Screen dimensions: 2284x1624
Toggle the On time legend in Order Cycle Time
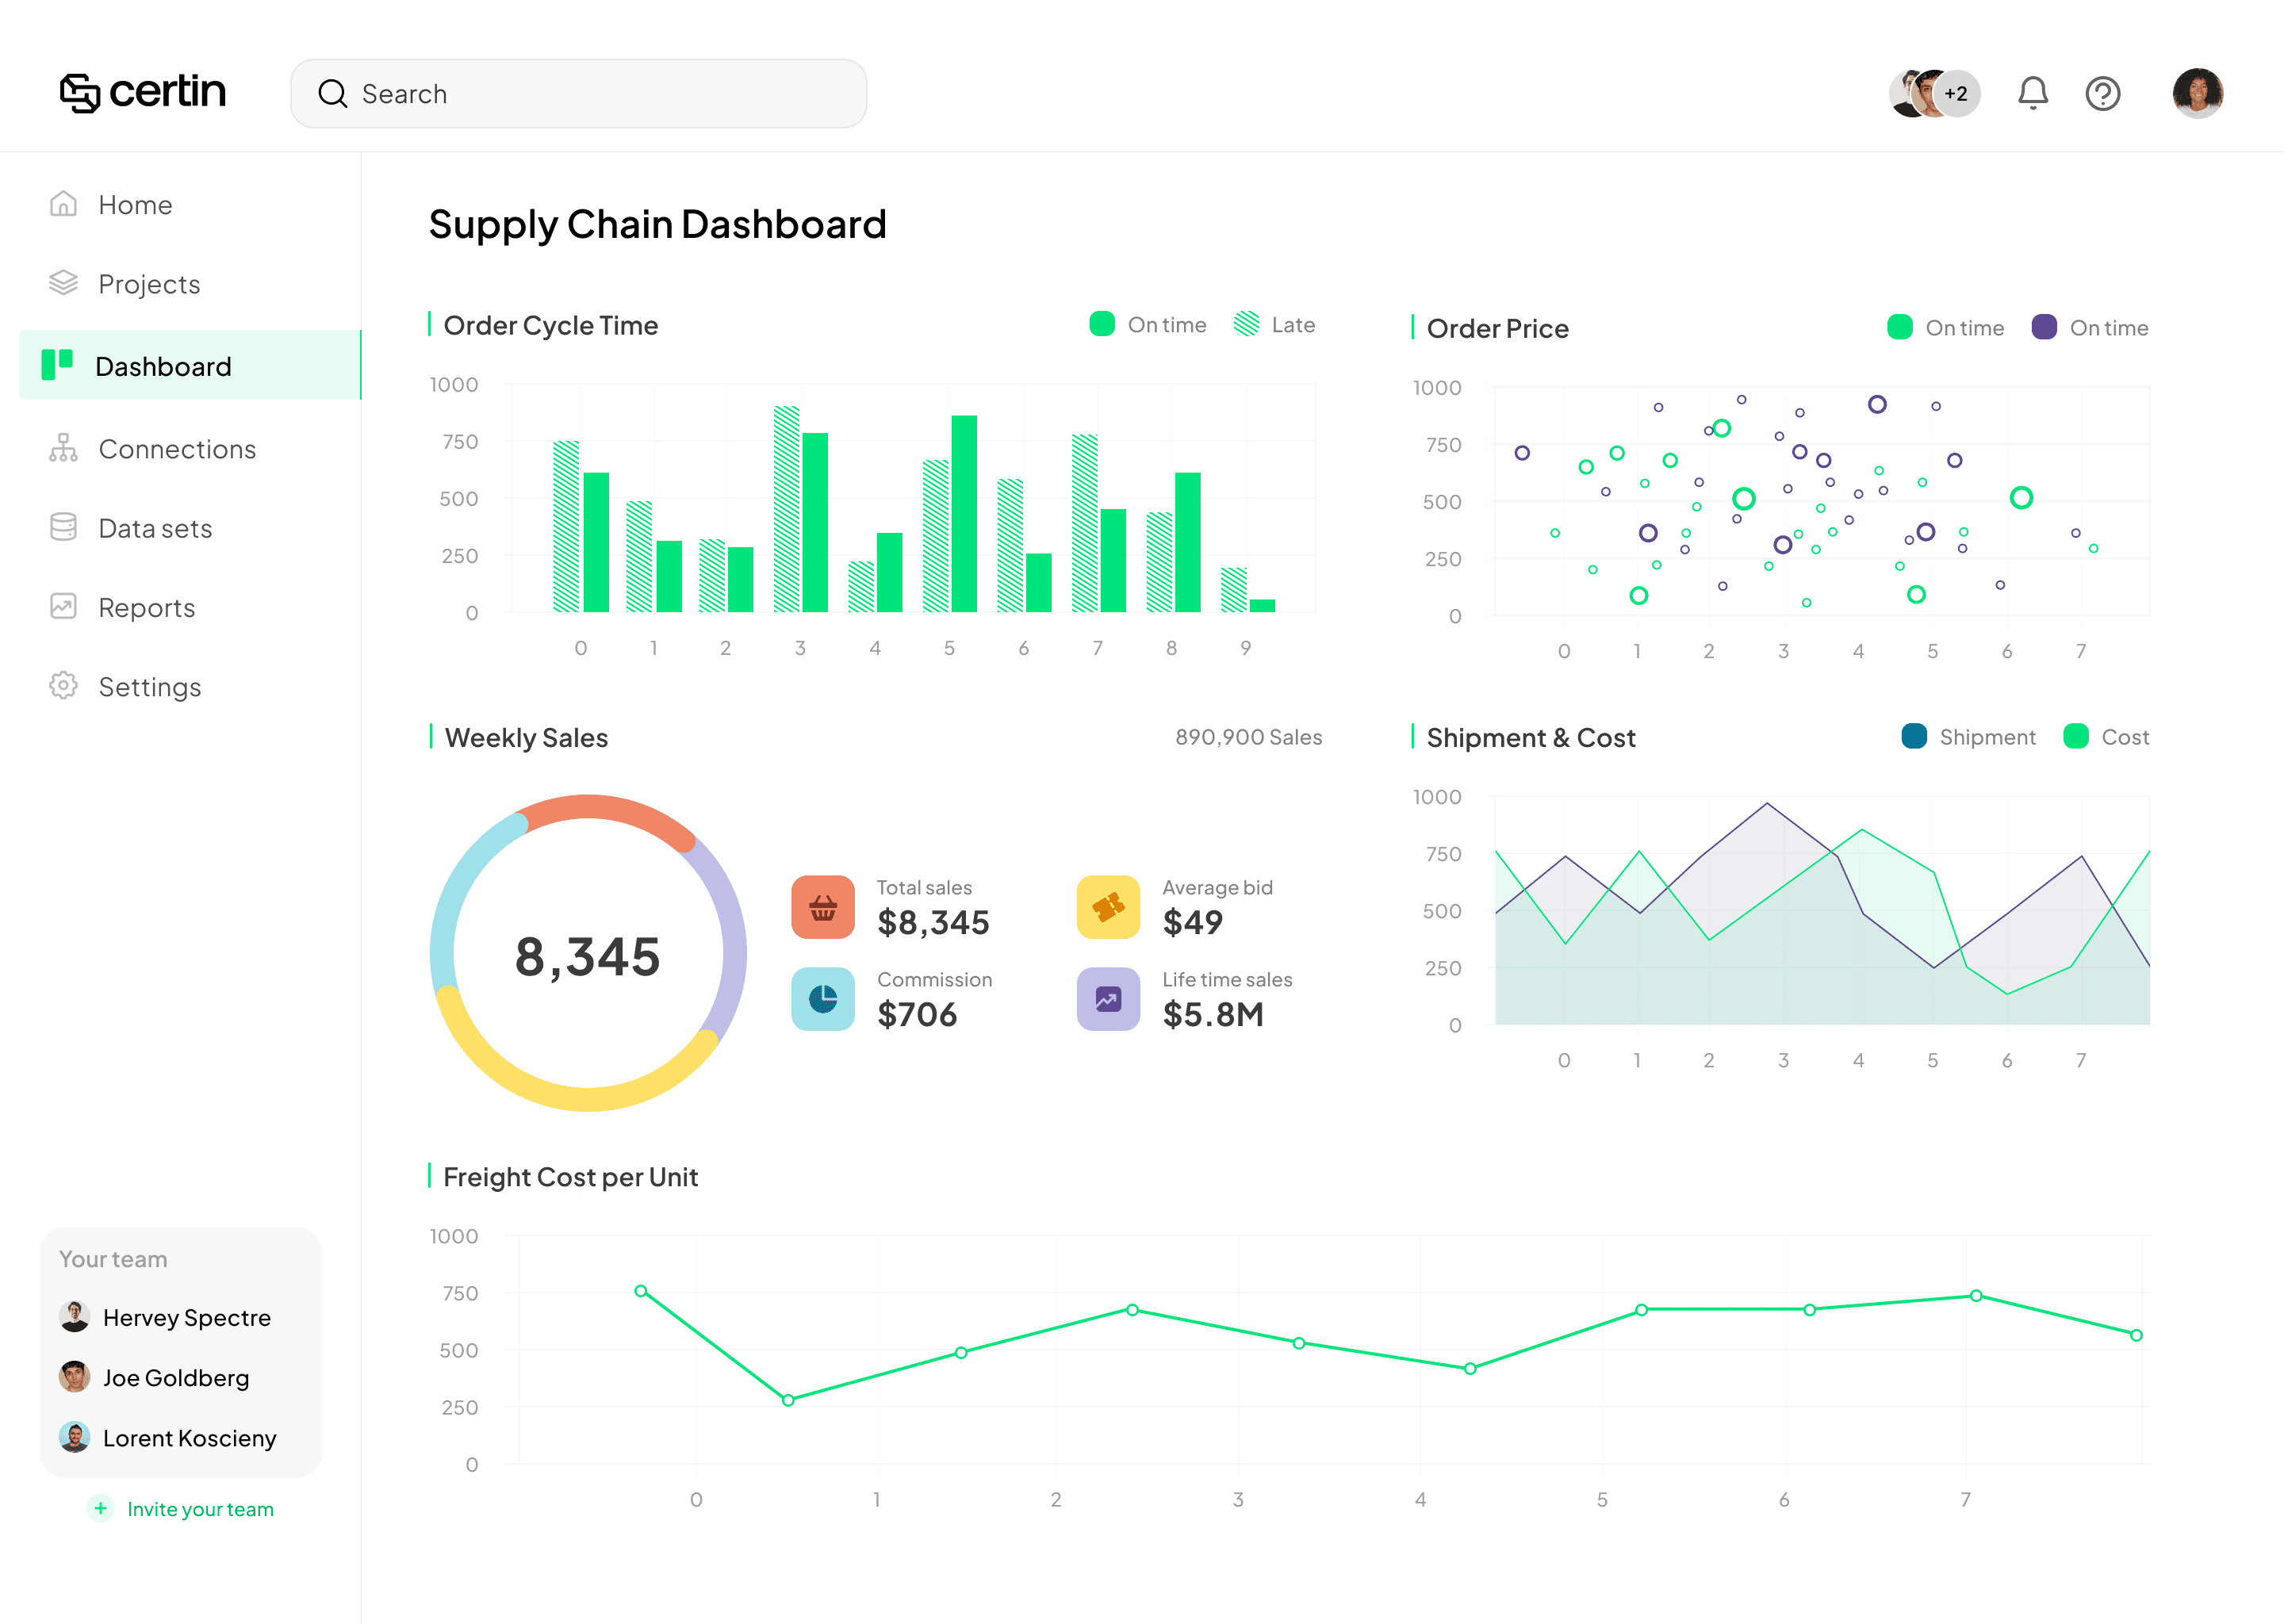pyautogui.click(x=1148, y=324)
